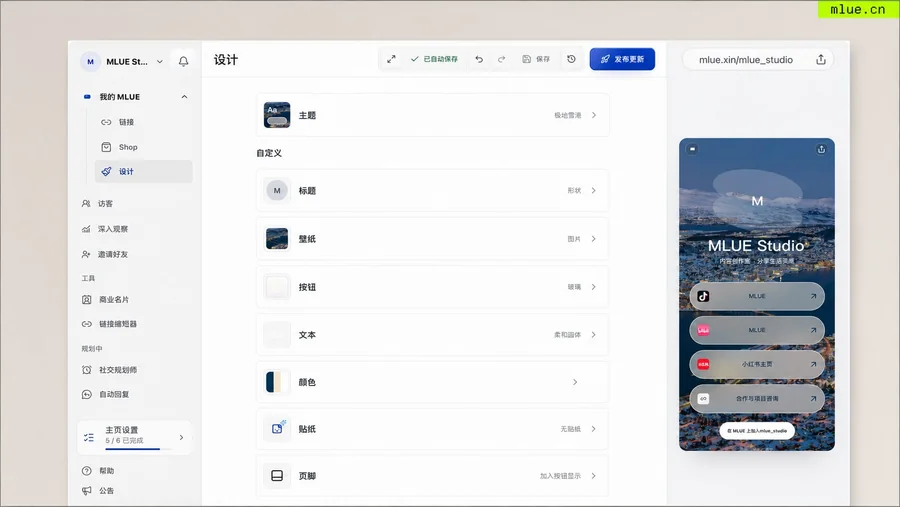Expand 主题 row chevron
This screenshot has width=900, height=507.
[594, 115]
